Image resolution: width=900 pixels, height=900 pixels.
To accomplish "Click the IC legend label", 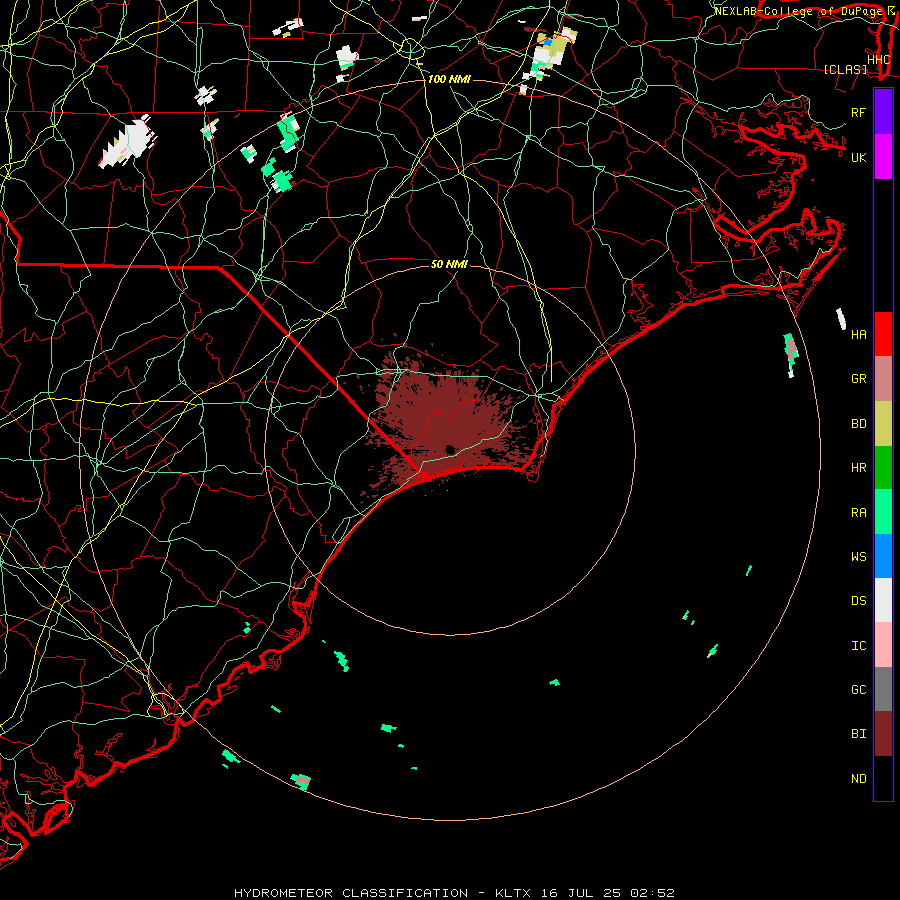I will click(x=858, y=646).
